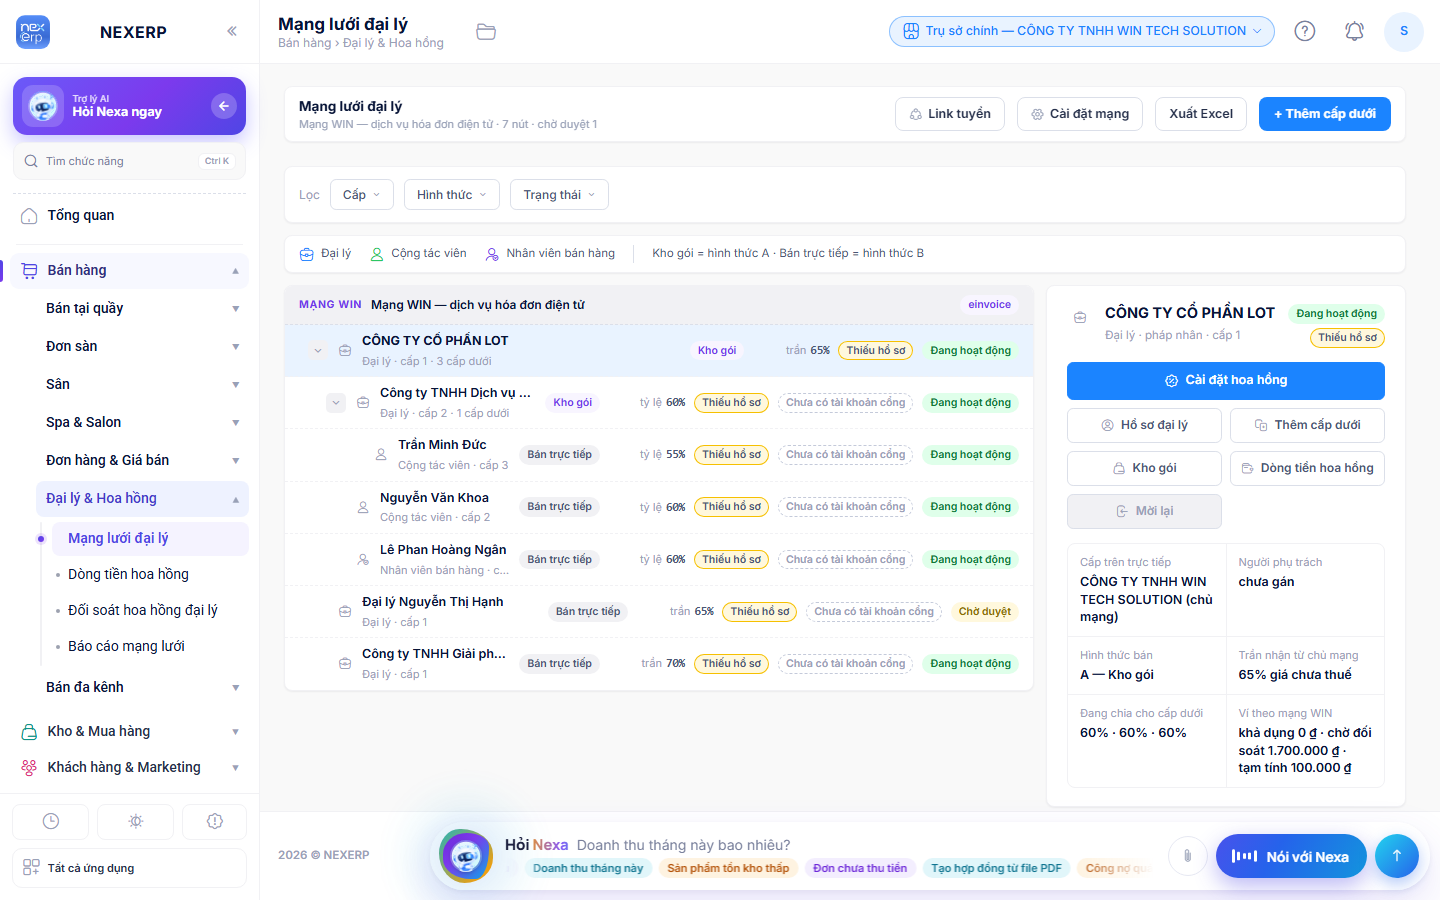Click person icon of Trần Minh Đức row
The image size is (1440, 900).
[381, 454]
